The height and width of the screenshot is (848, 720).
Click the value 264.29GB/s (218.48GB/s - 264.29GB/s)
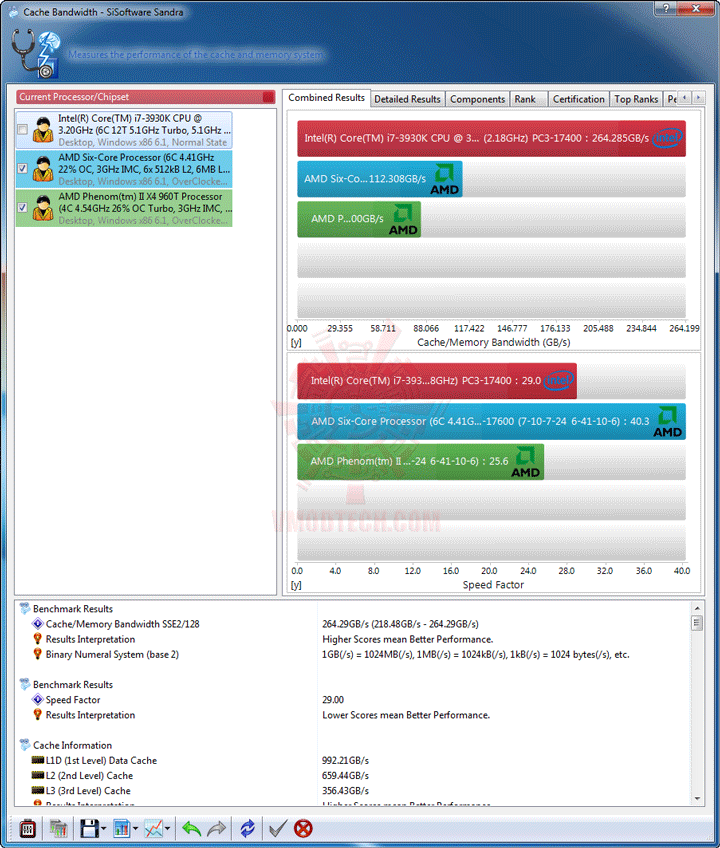pyautogui.click(x=400, y=624)
